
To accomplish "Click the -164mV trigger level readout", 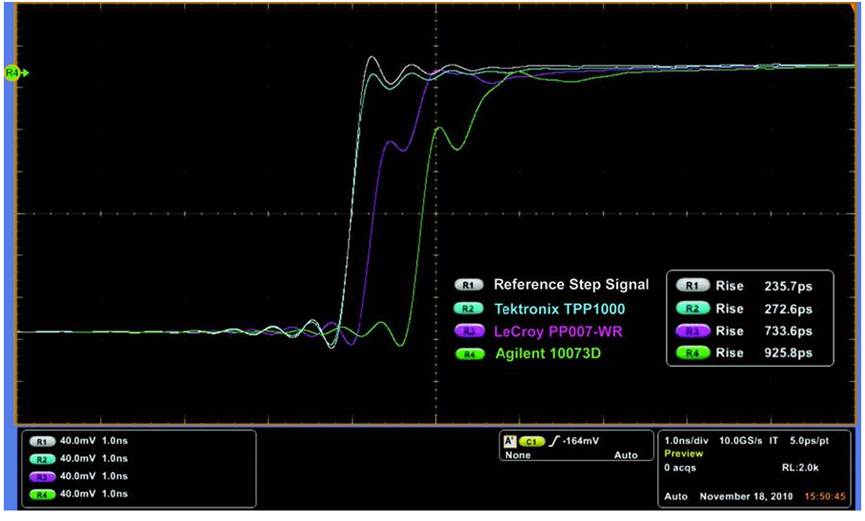I will pyautogui.click(x=579, y=441).
